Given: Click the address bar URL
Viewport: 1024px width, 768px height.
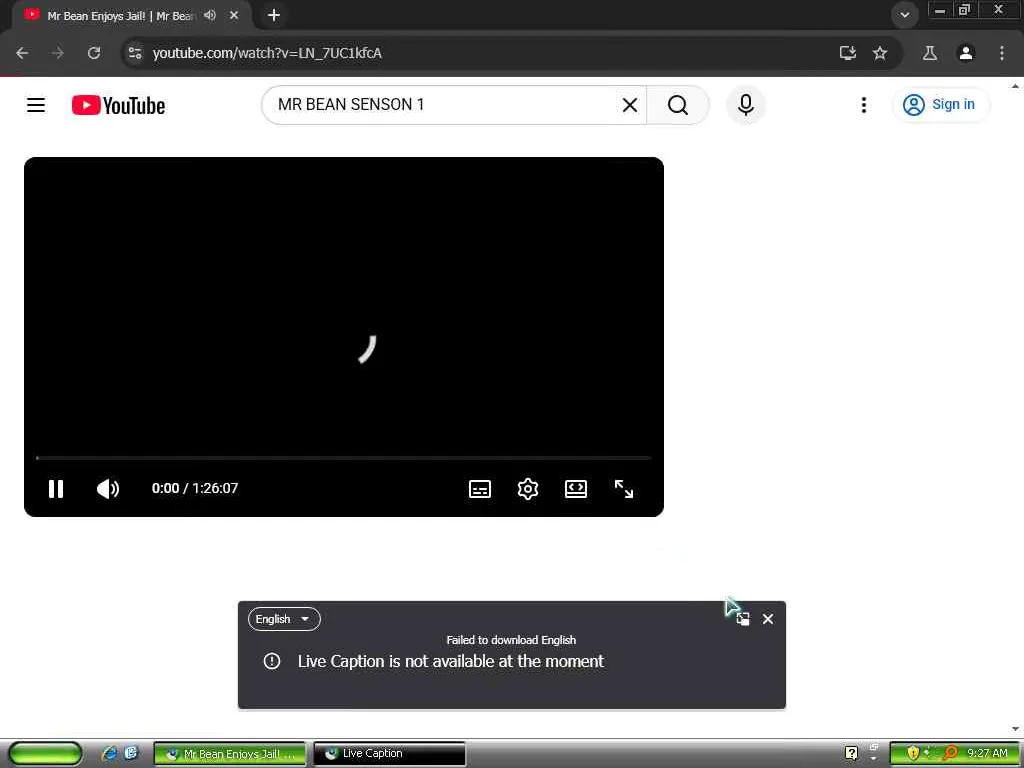Looking at the screenshot, I should 267,53.
